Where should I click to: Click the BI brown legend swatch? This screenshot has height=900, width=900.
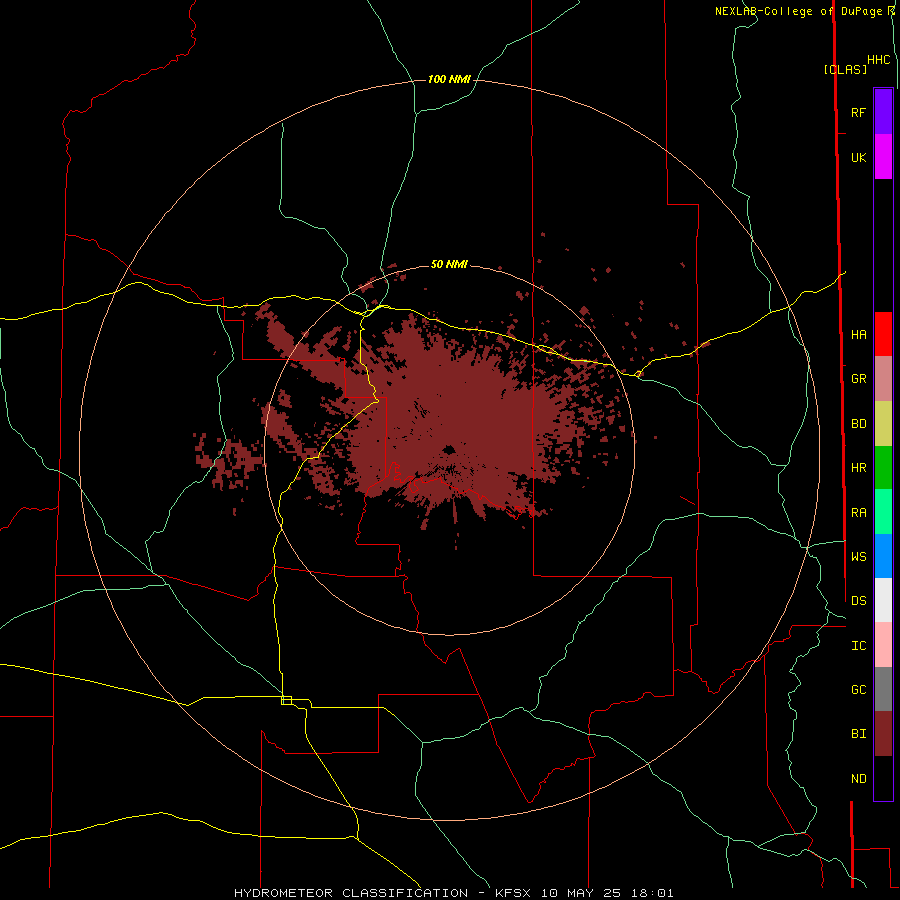[x=883, y=734]
